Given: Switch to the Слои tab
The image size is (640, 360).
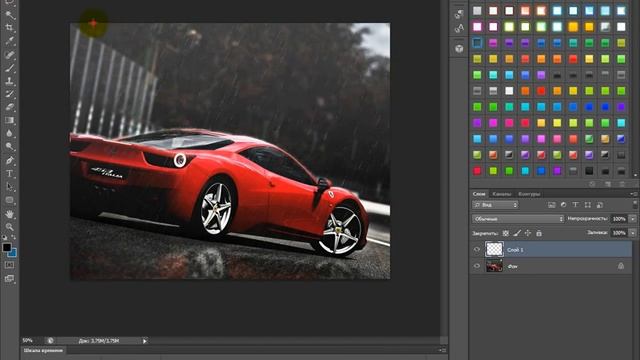Looking at the screenshot, I should tap(479, 194).
